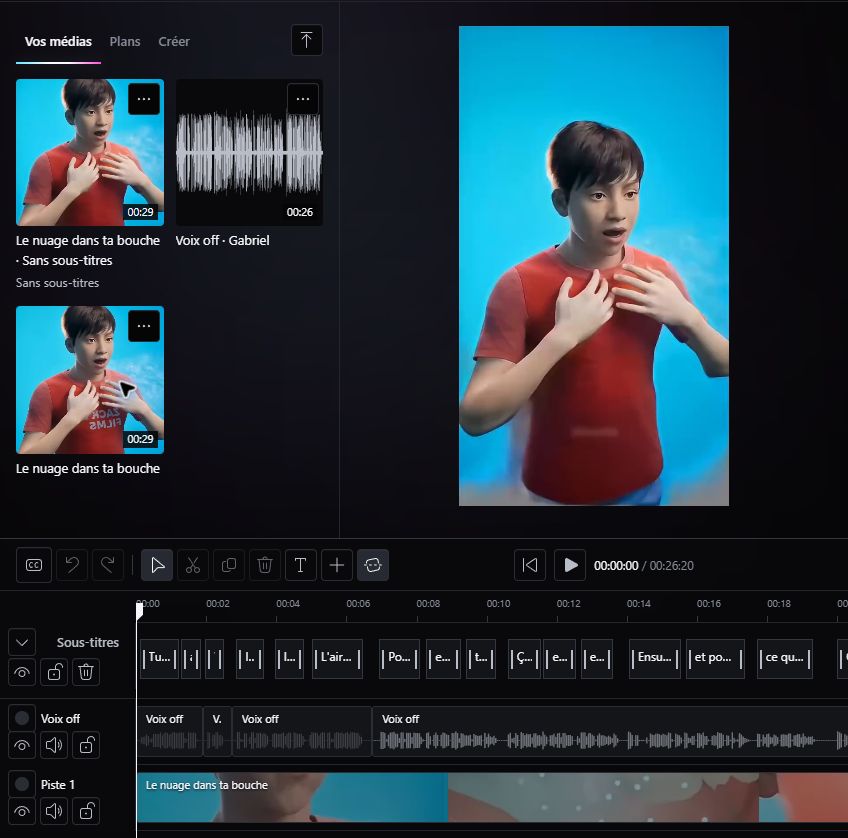Click the 00:04 mark on ruler
Screen dimensions: 848x838
(x=288, y=603)
